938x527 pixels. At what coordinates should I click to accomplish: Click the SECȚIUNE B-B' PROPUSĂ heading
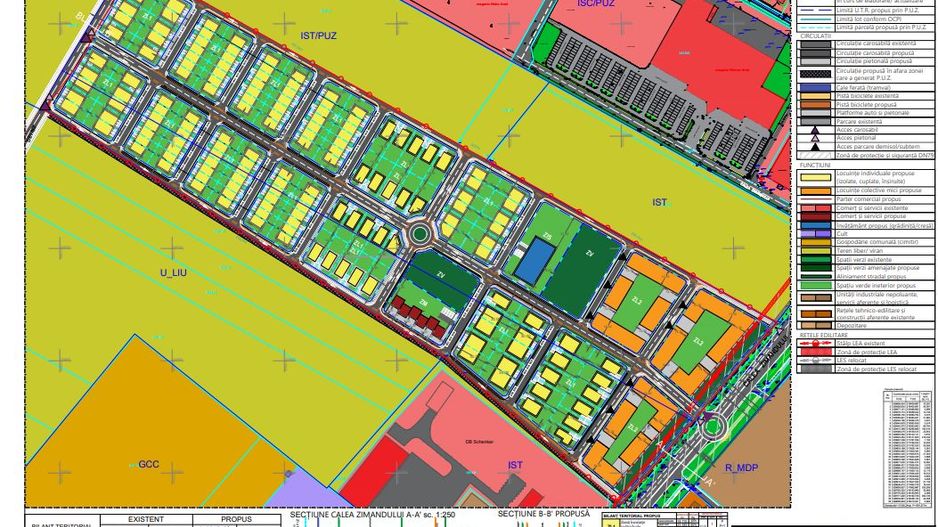[x=545, y=516]
